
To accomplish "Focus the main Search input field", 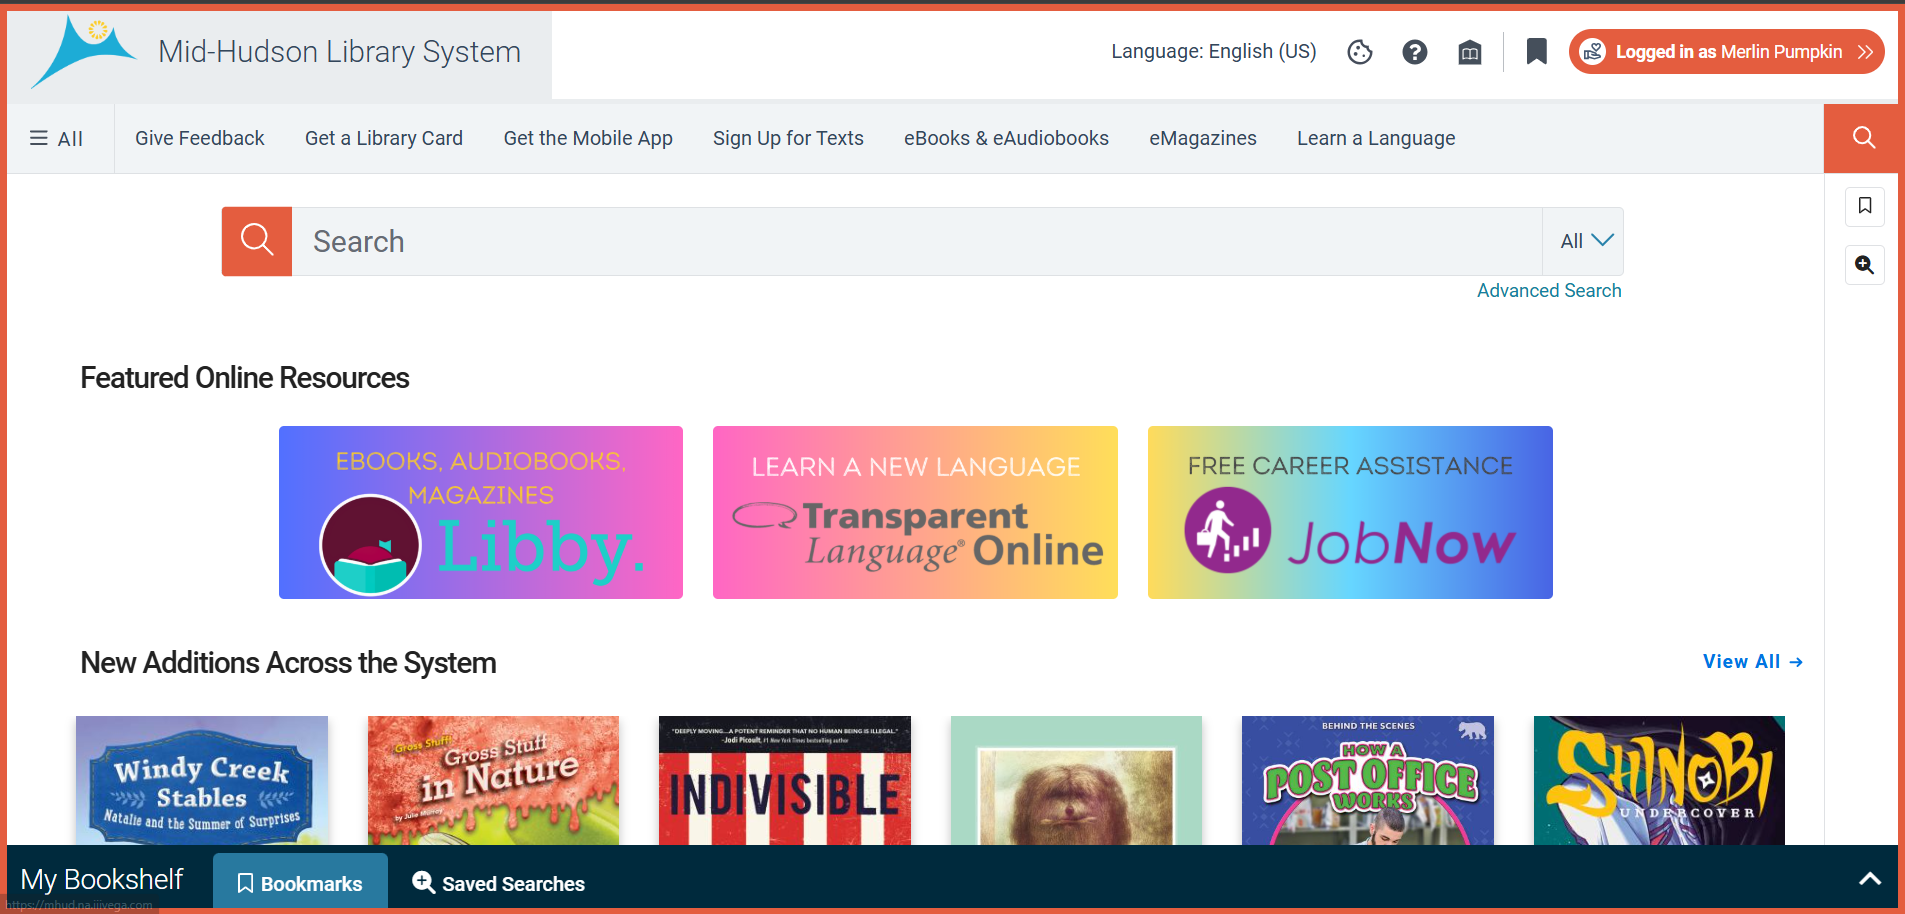I will [x=917, y=241].
